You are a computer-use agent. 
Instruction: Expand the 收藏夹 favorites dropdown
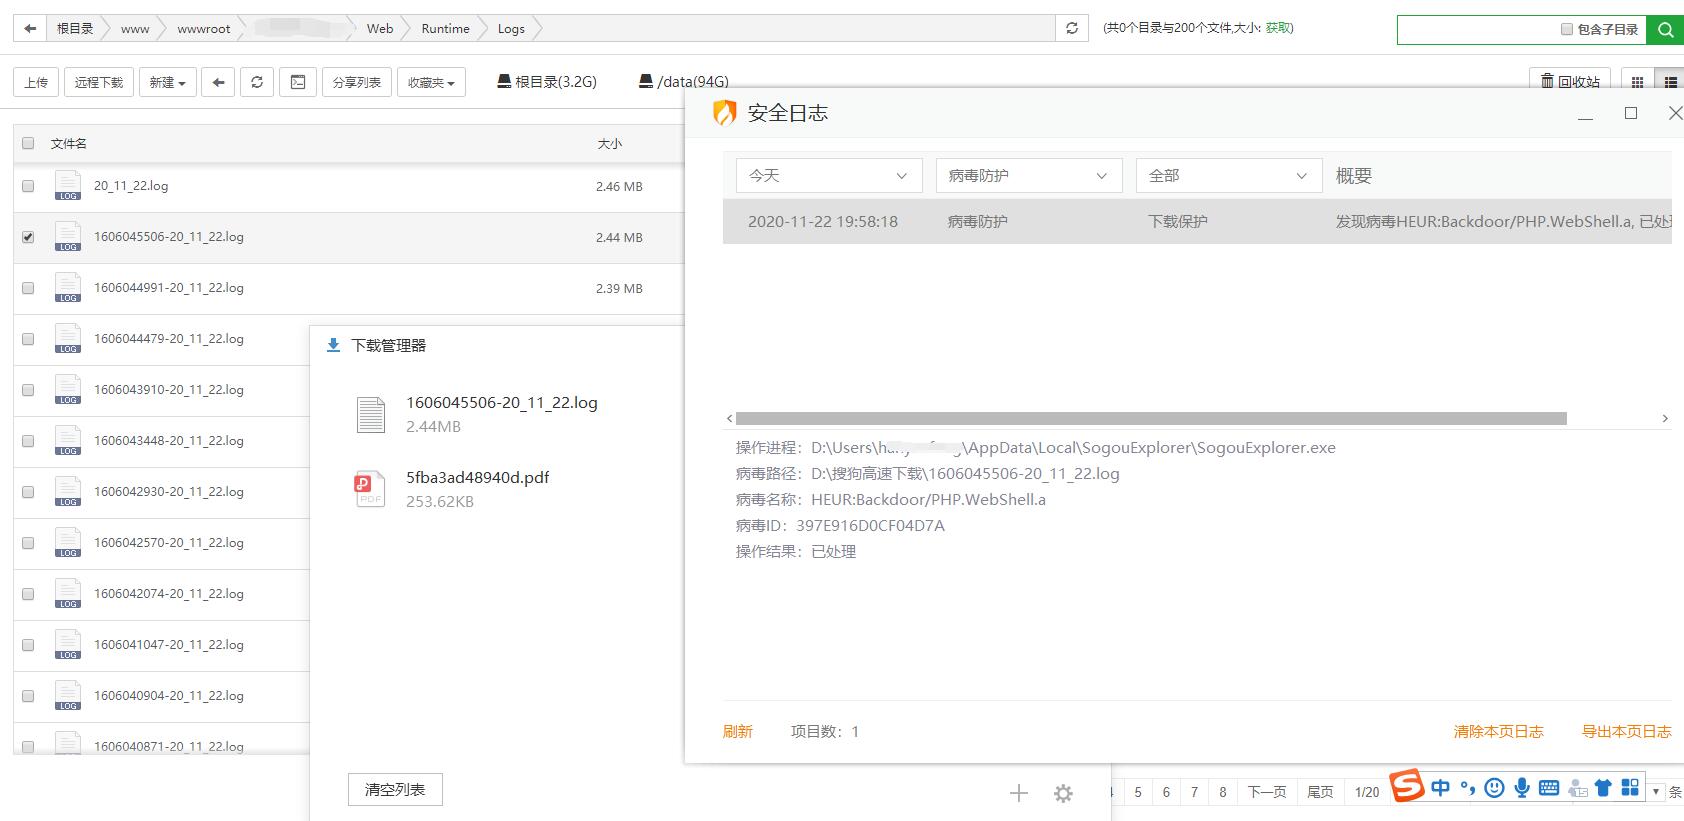pyautogui.click(x=431, y=82)
